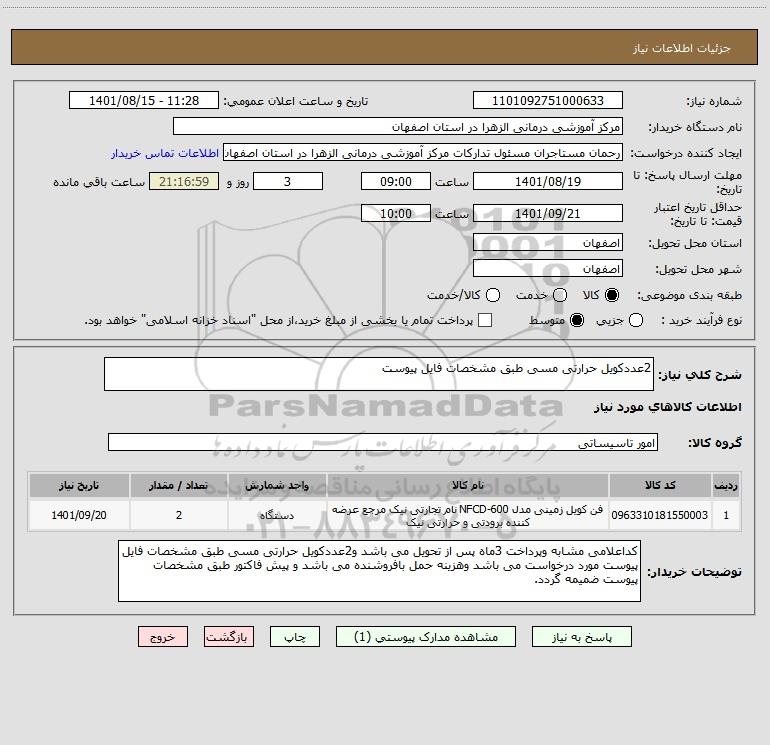Click the اطلاعات کالاهای مورد نیاز heading

click(667, 407)
